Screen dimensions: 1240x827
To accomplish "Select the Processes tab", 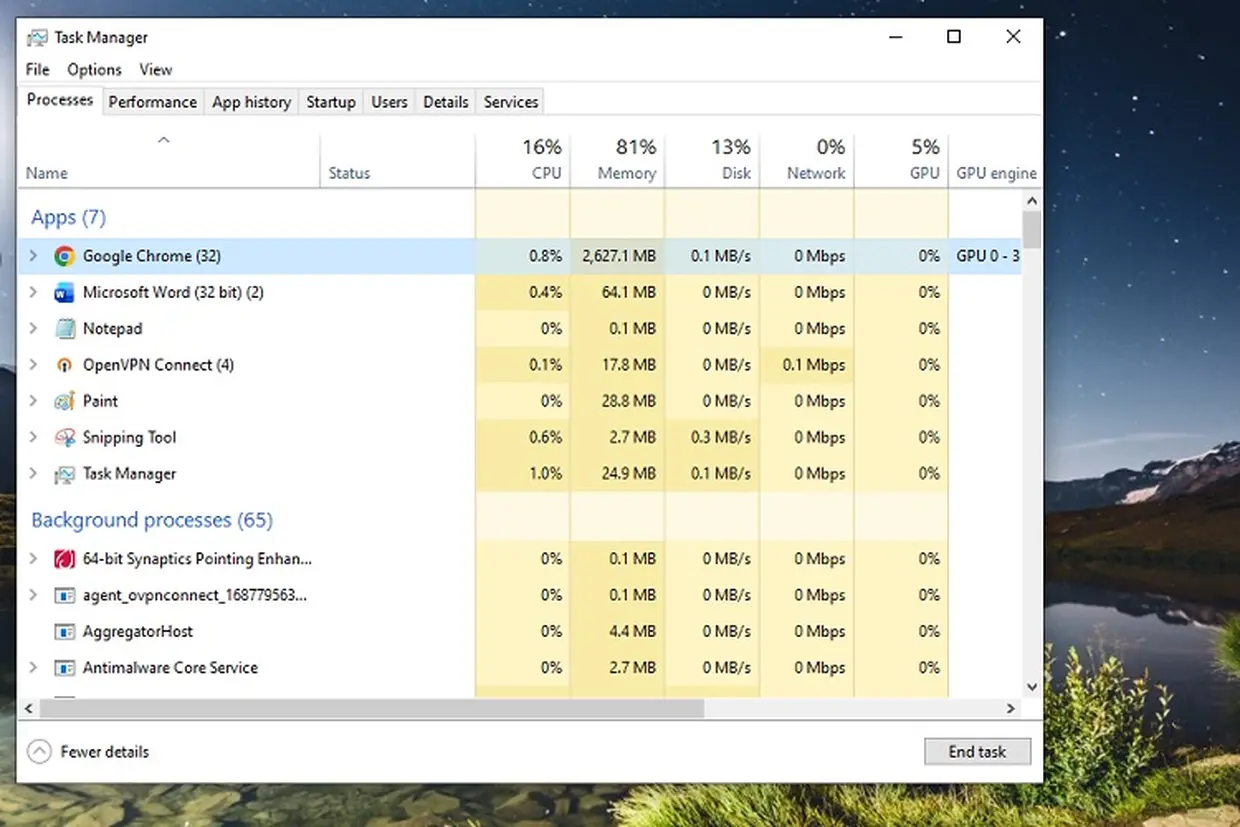I will (60, 100).
